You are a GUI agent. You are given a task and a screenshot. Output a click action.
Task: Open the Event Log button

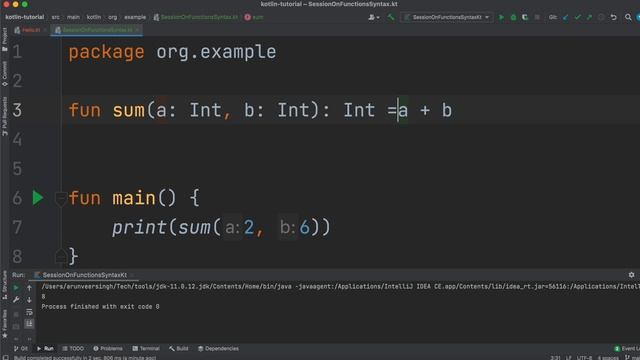point(627,349)
